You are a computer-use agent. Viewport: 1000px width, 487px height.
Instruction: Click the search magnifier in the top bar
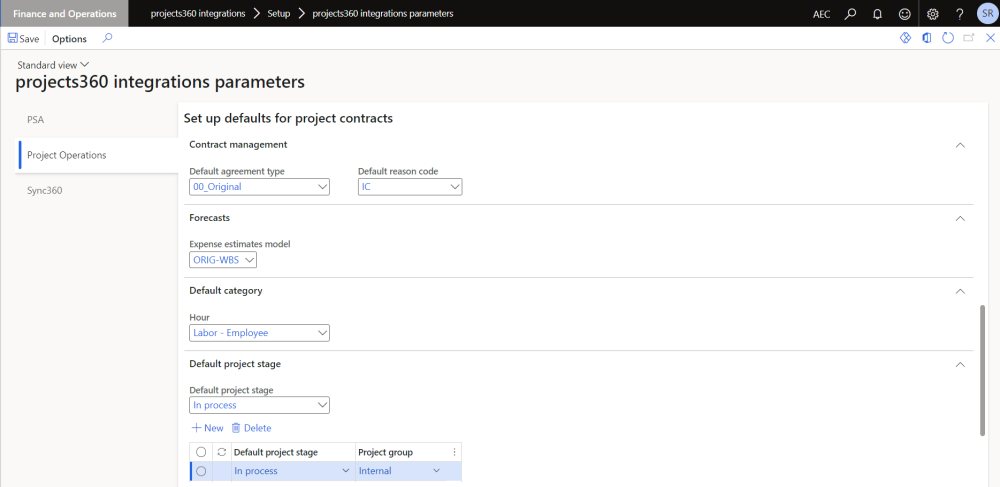pyautogui.click(x=850, y=14)
